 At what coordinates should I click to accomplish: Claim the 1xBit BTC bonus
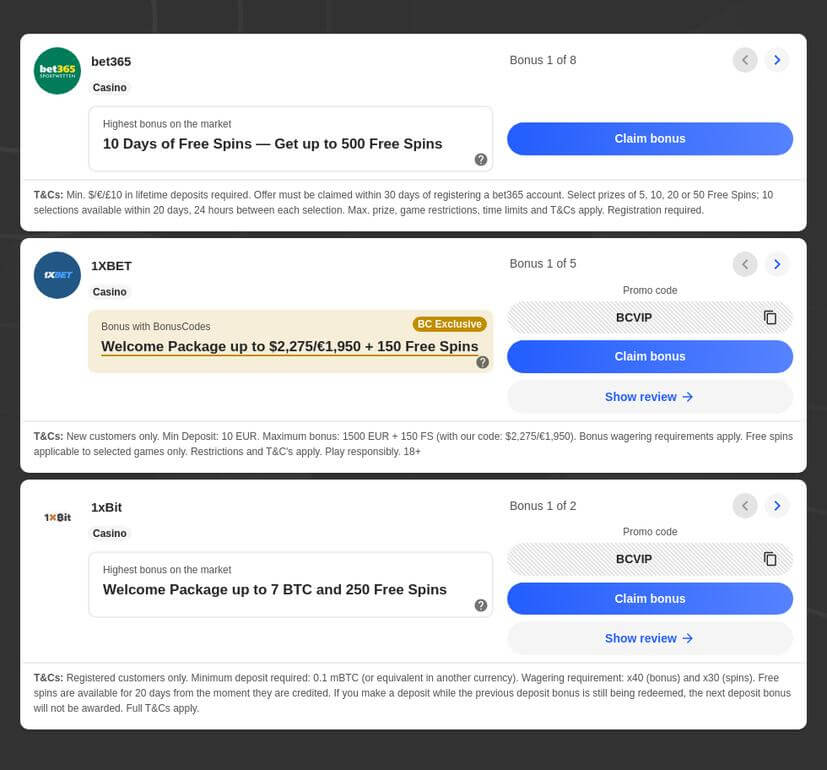650,599
